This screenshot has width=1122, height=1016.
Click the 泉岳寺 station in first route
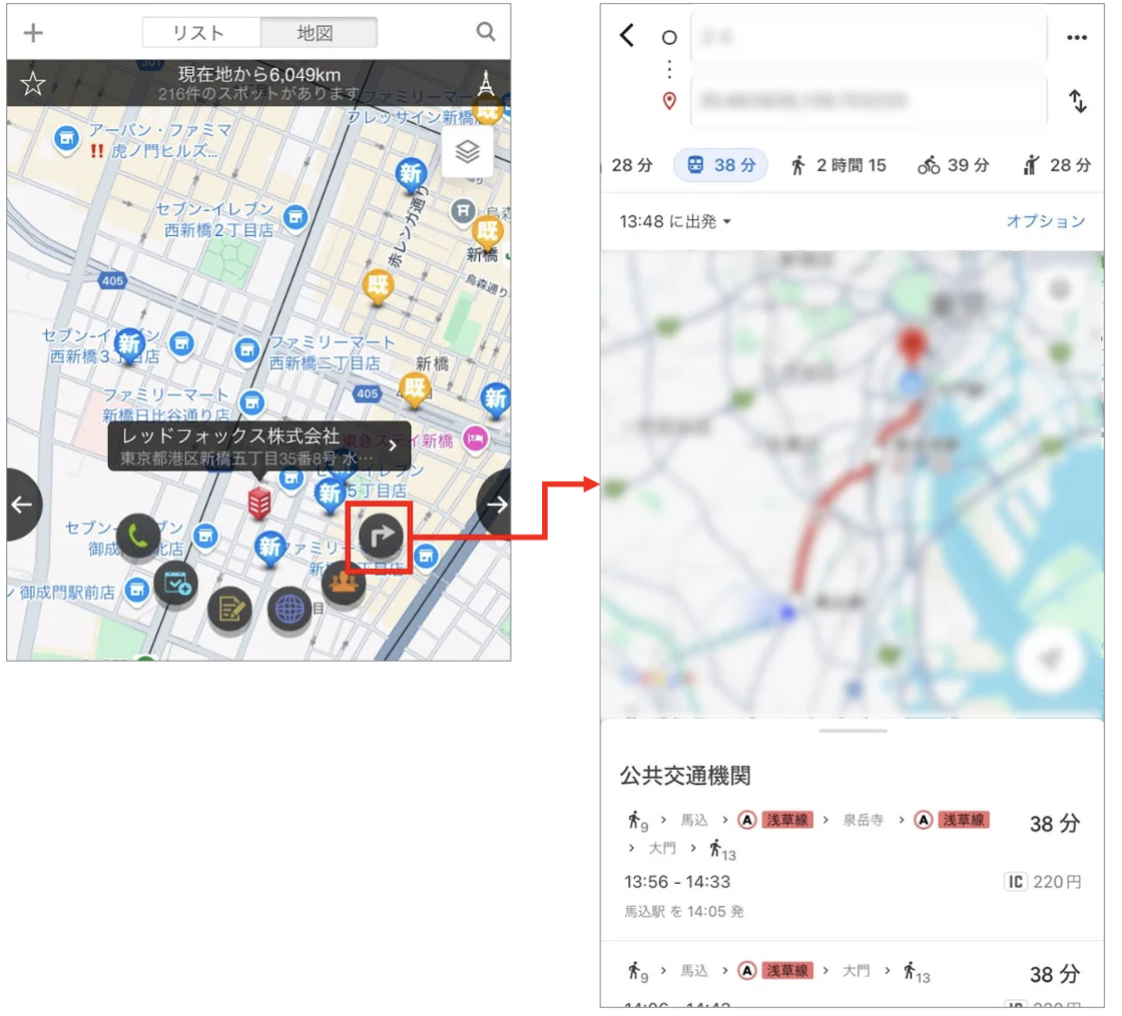tap(863, 820)
